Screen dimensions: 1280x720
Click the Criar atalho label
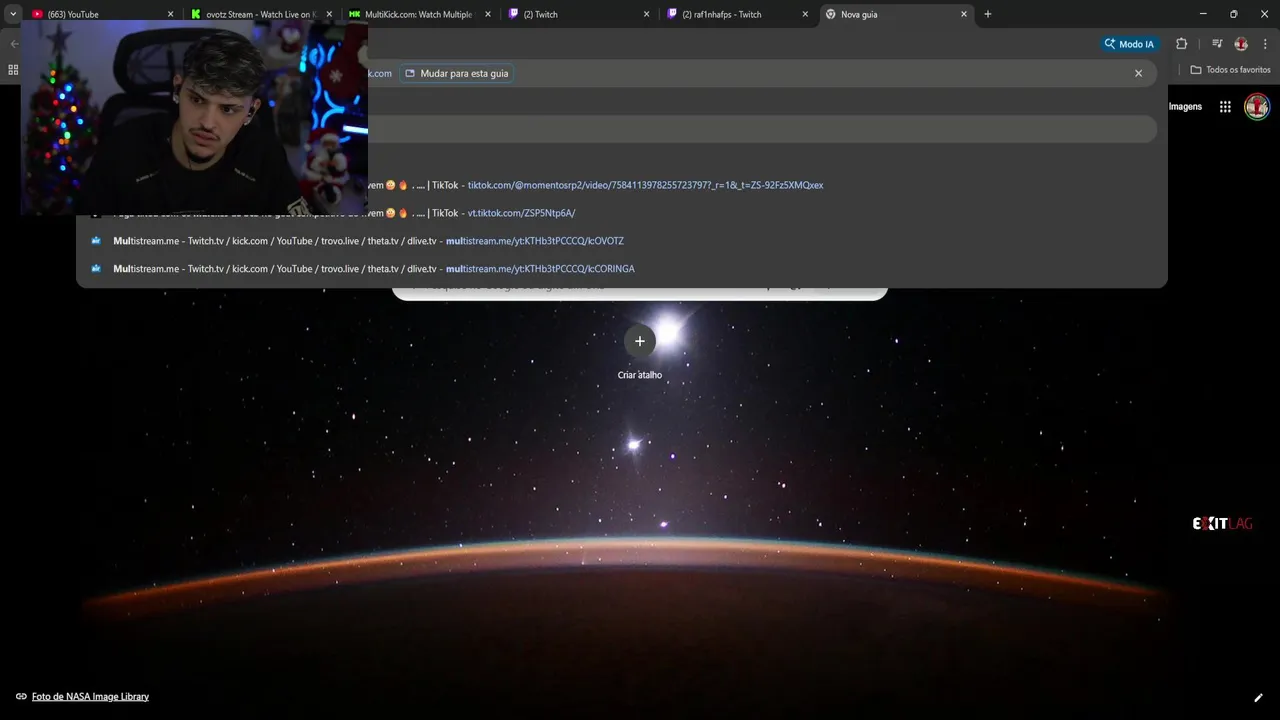click(x=640, y=375)
